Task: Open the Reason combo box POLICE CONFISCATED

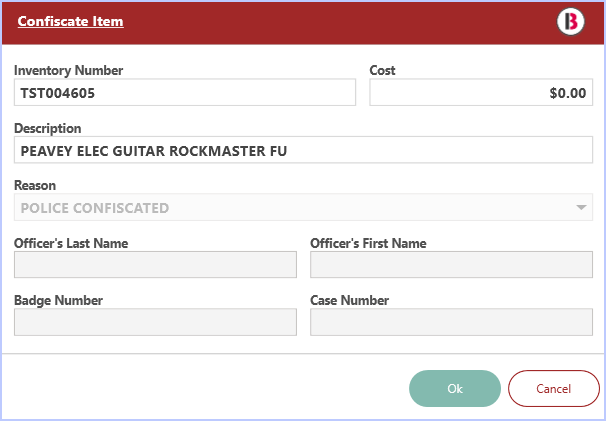Action: (290, 208)
